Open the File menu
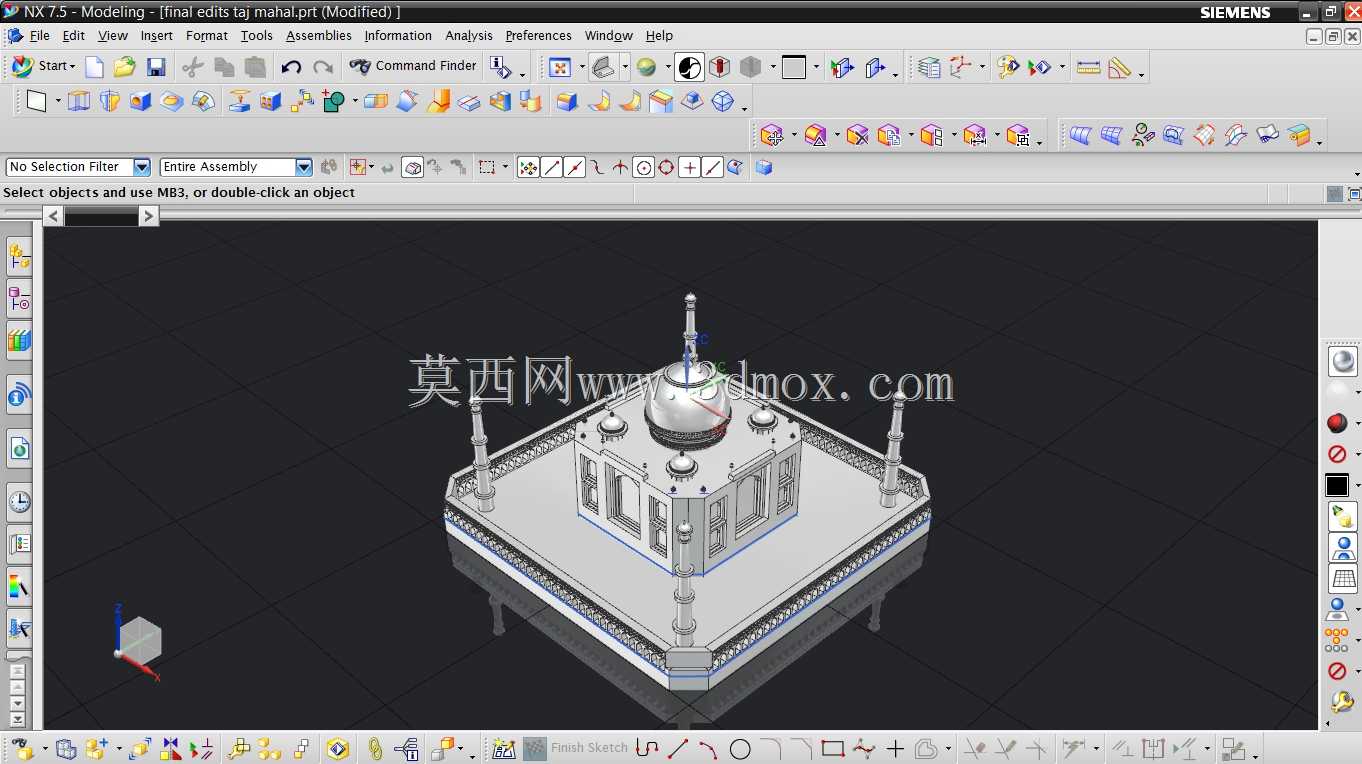 (39, 35)
